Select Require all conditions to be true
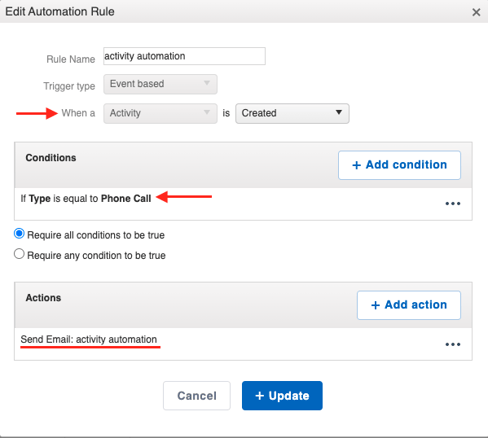Screen dimensions: 488x438 [19, 234]
